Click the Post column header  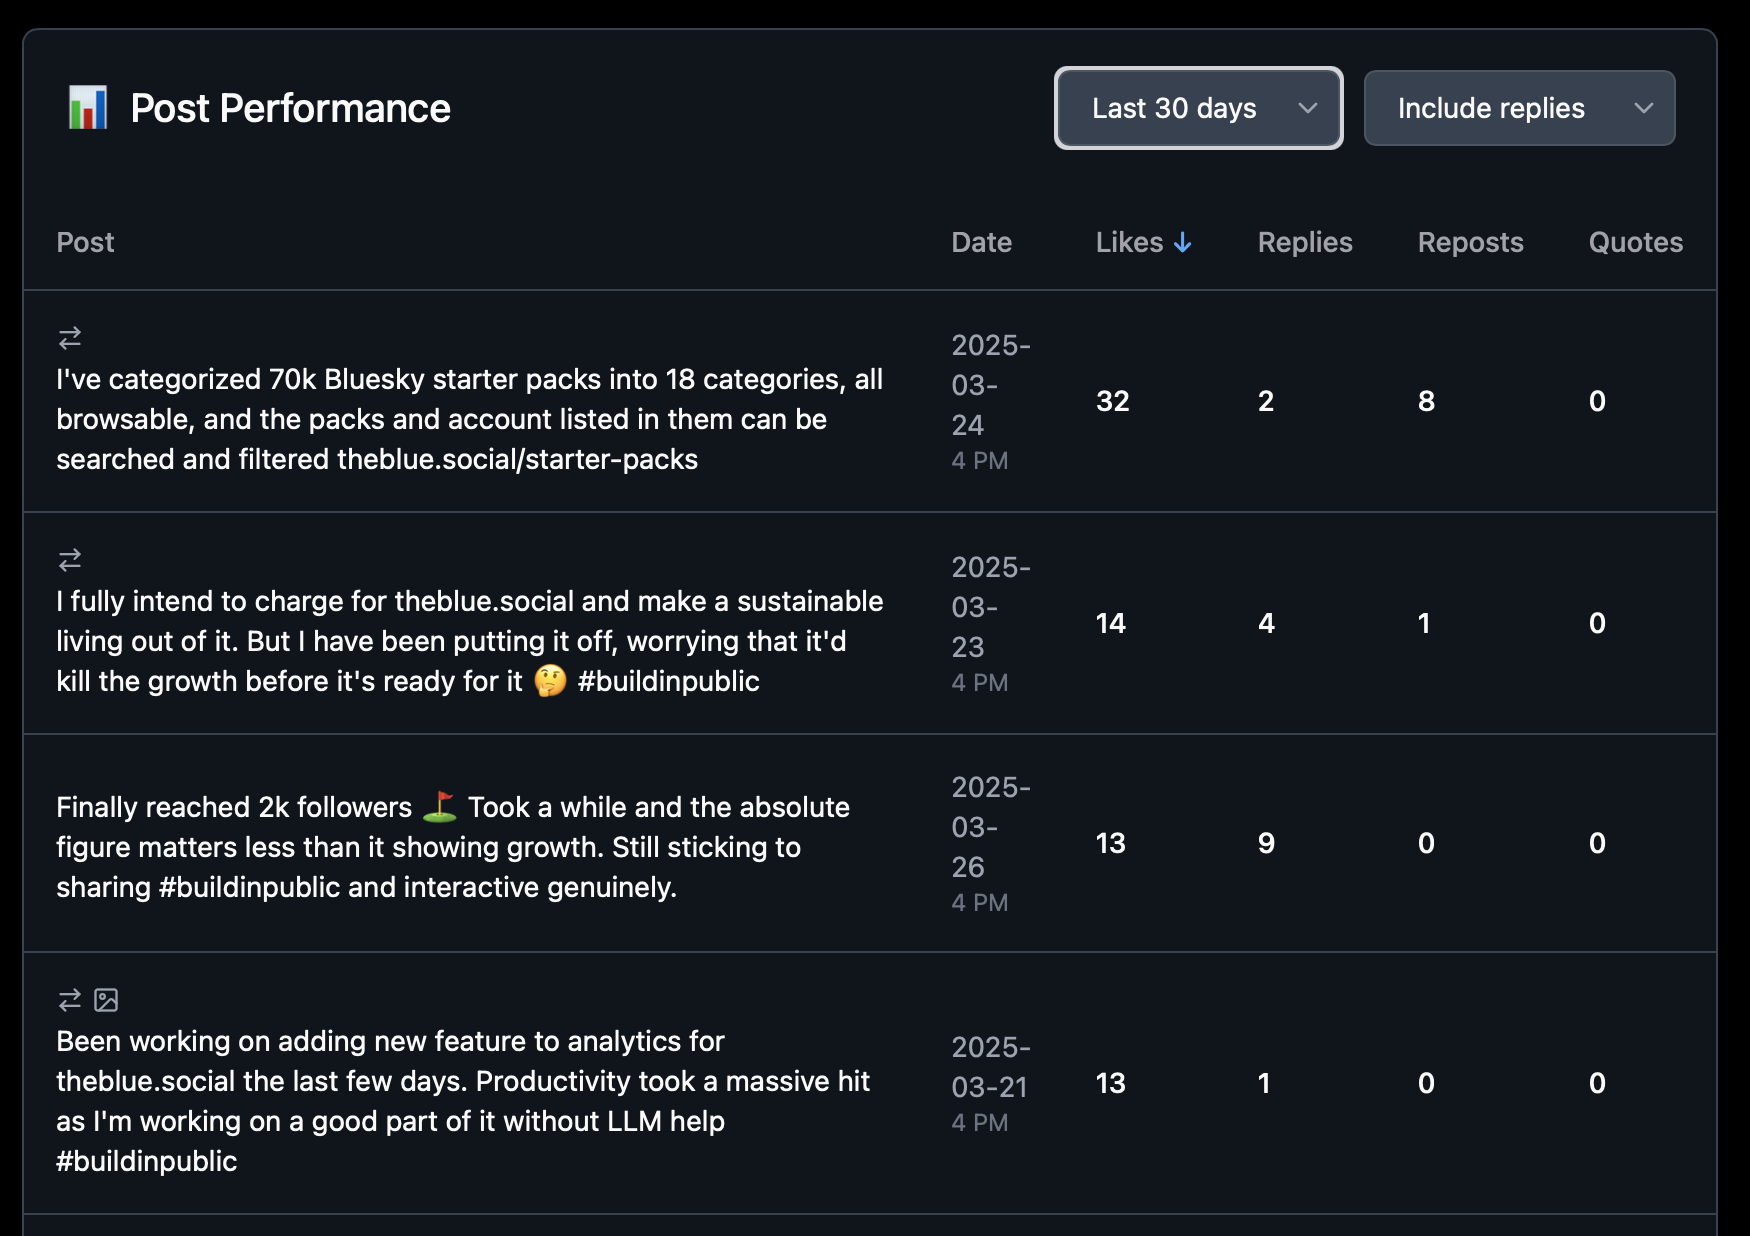[x=85, y=242]
